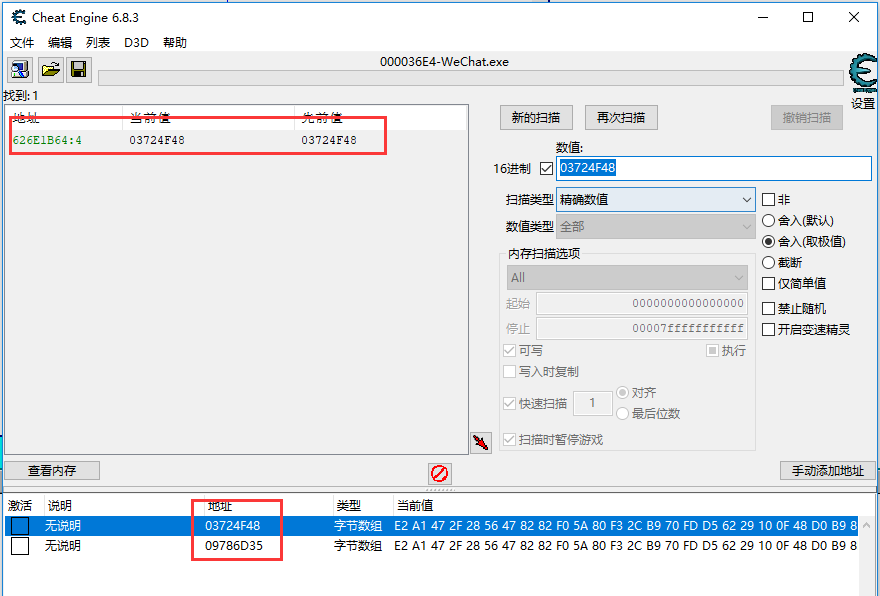Select the 舍入(取极值) radio button
Screen dimensions: 880x596
point(768,242)
